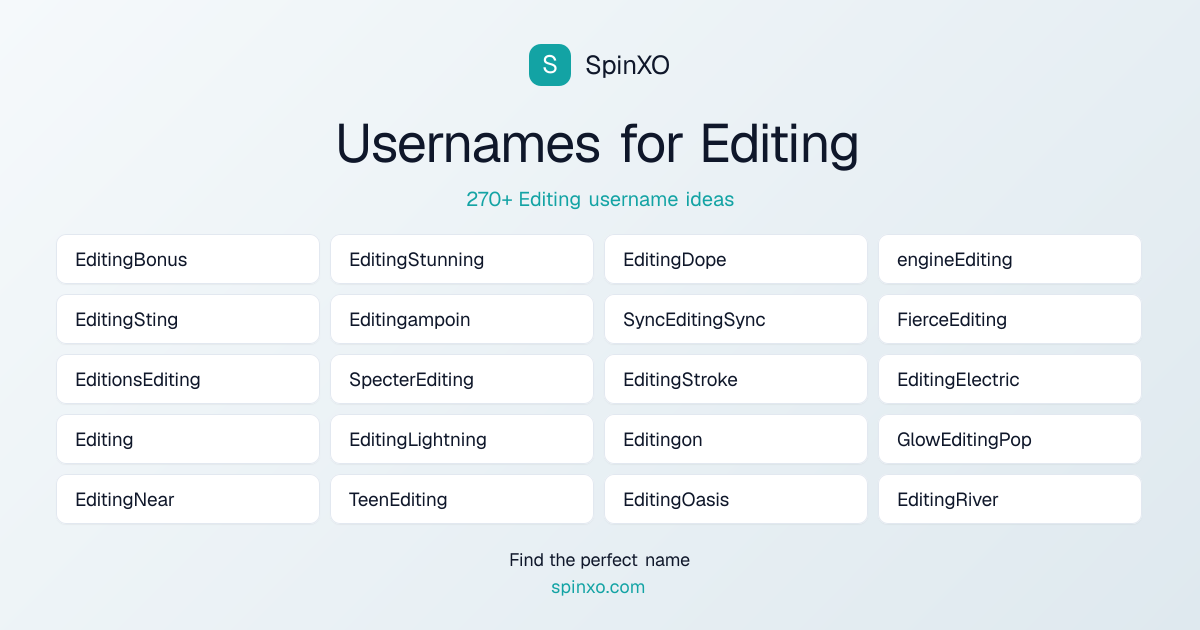Choose the Editingon username card
Viewport: 1200px width, 630px height.
[x=736, y=439]
